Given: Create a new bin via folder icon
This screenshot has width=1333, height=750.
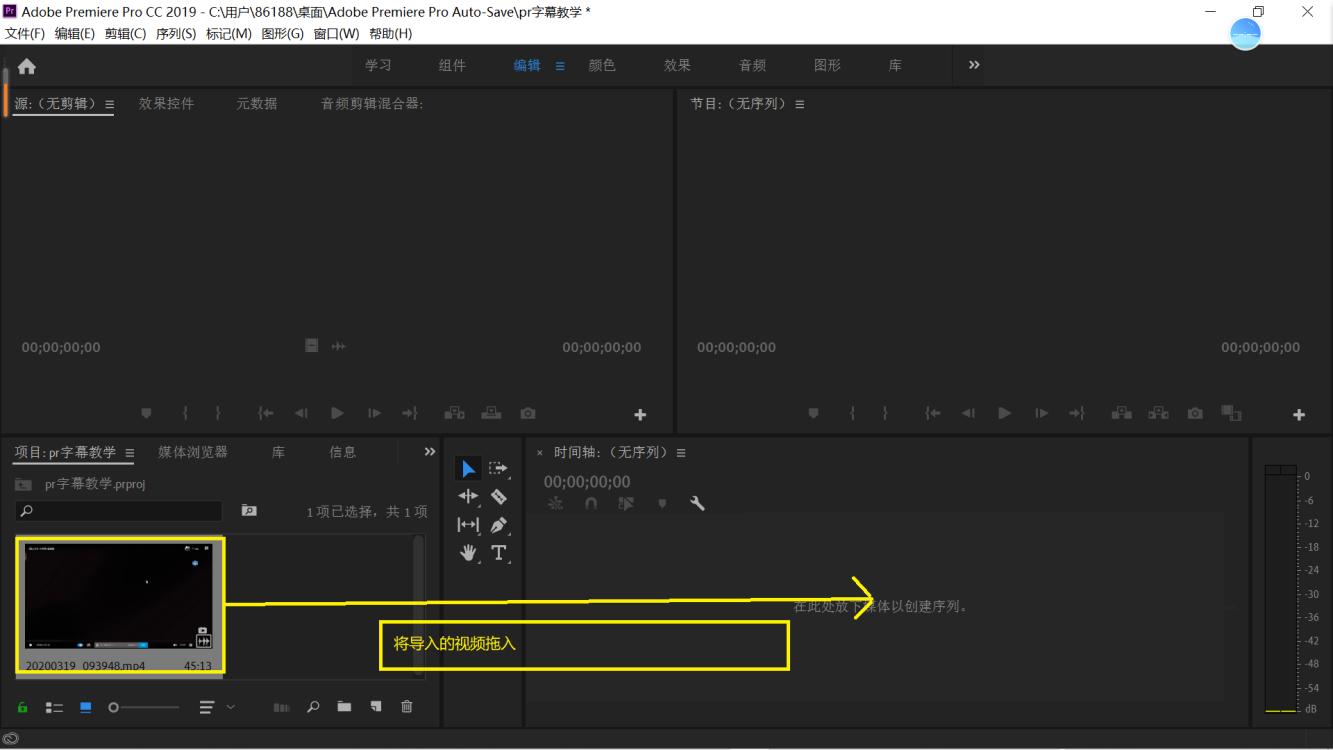Looking at the screenshot, I should [x=343, y=706].
